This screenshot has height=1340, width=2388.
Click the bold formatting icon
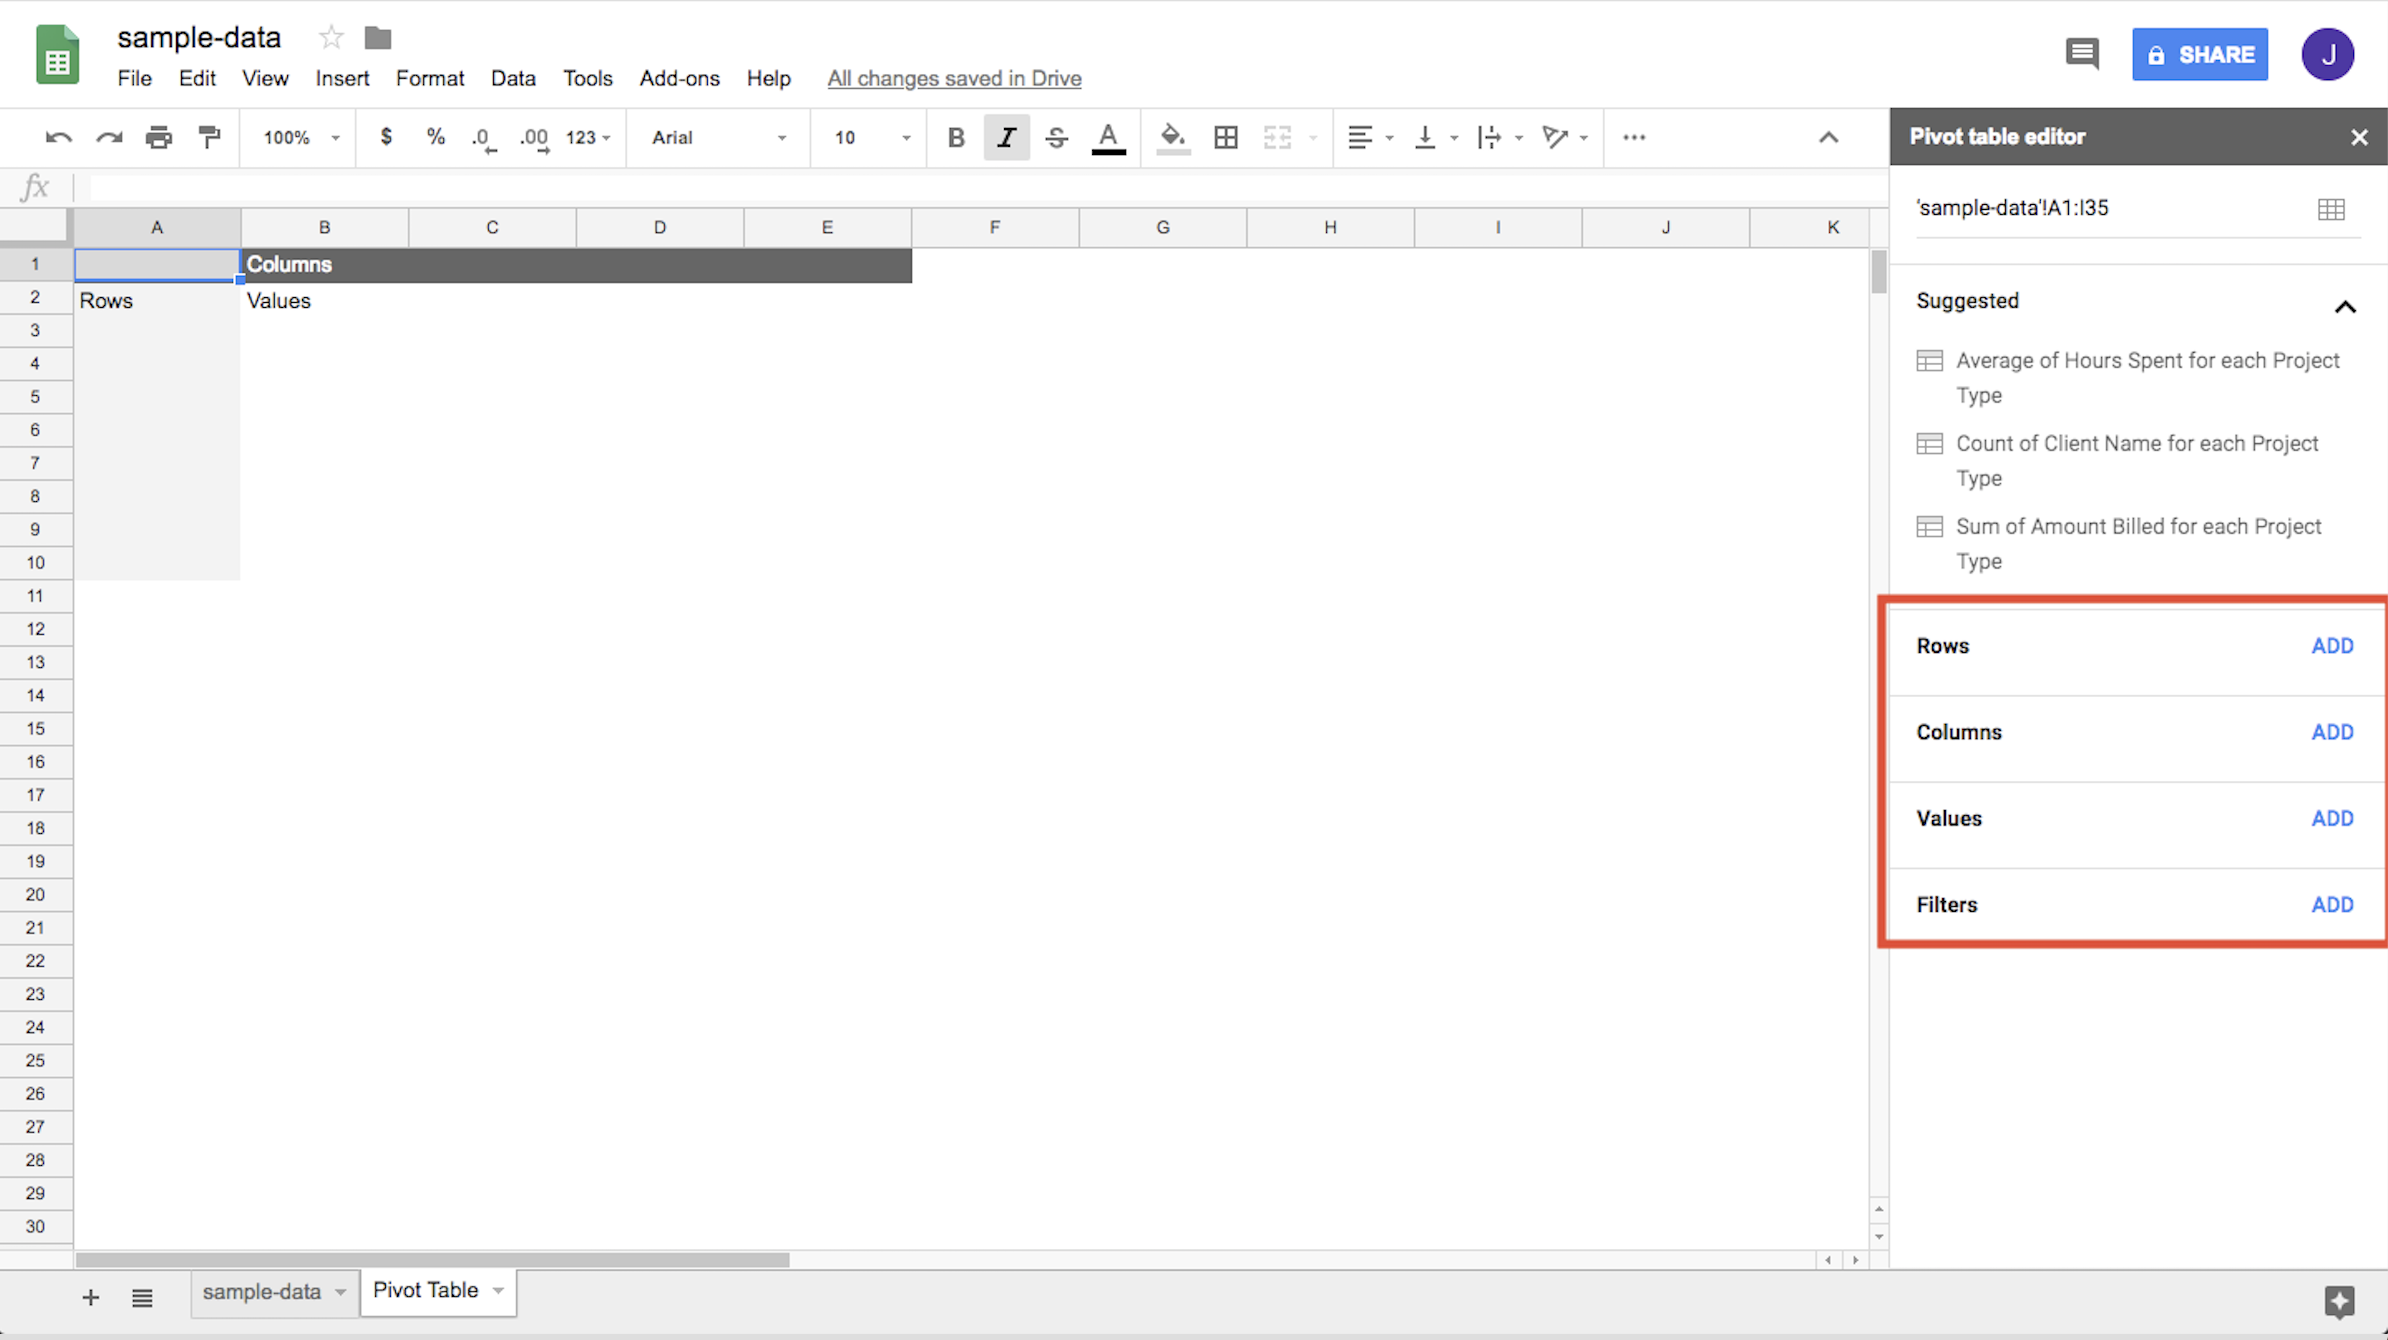click(955, 136)
